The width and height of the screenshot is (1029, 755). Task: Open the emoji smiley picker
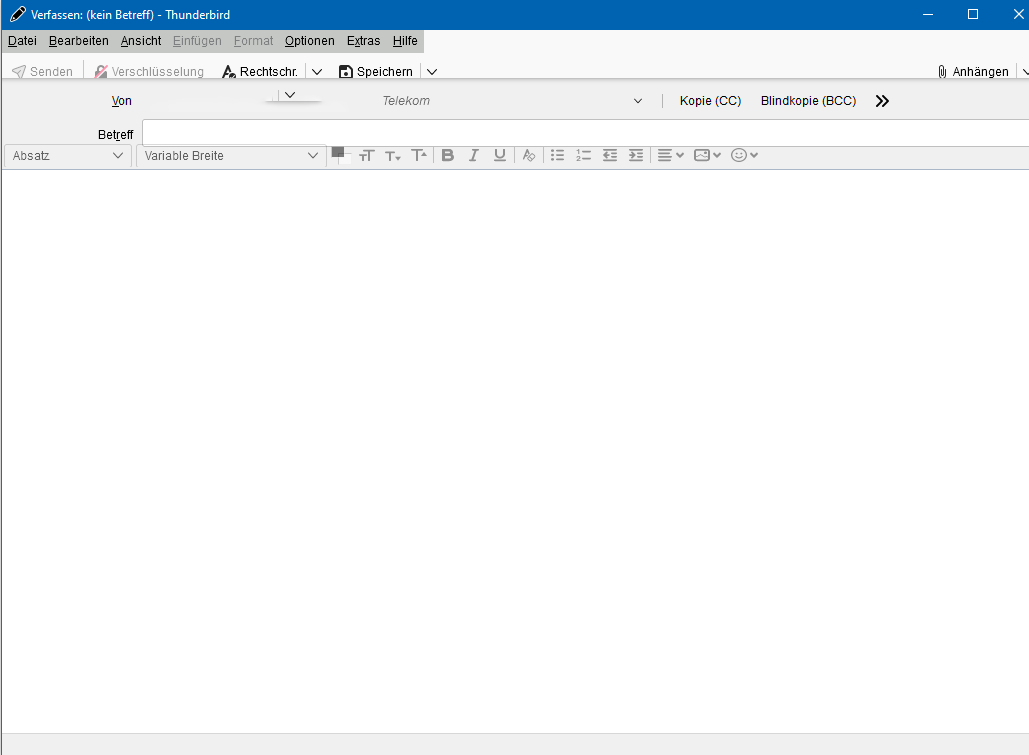tap(744, 156)
